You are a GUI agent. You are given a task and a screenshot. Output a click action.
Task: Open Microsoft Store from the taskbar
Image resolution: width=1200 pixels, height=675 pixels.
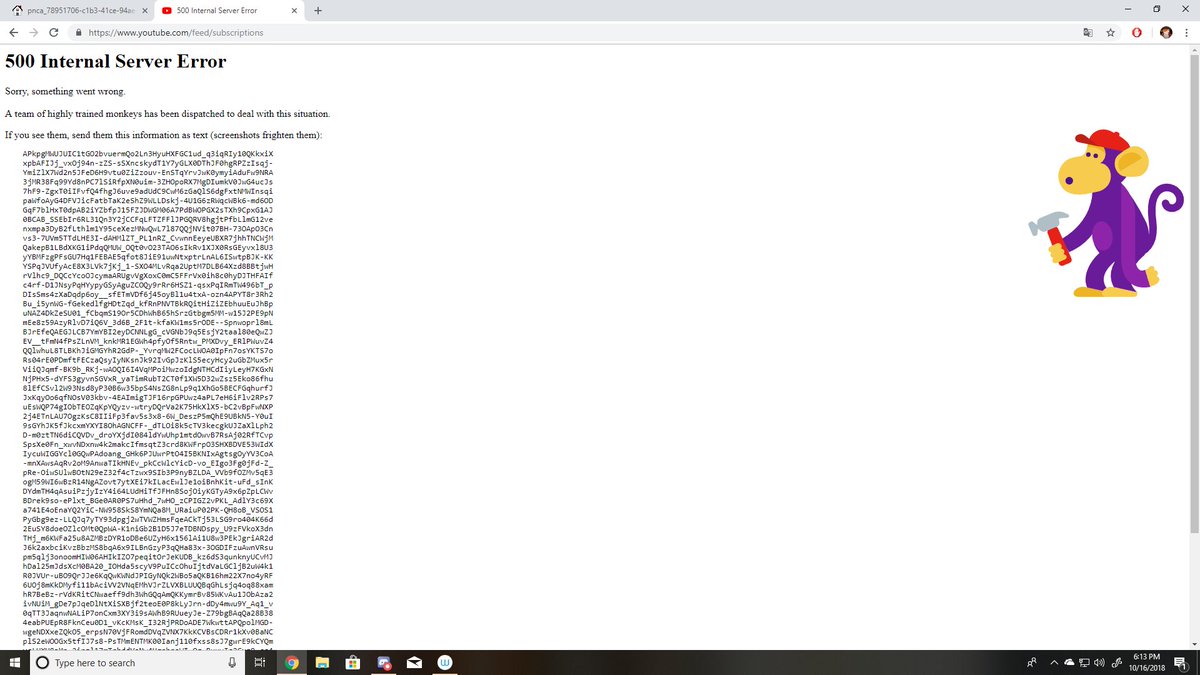[x=354, y=662]
